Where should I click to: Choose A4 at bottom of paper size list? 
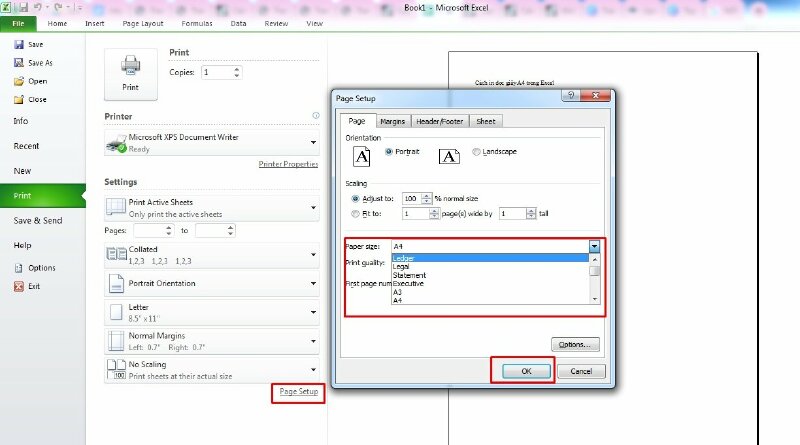pyautogui.click(x=490, y=301)
